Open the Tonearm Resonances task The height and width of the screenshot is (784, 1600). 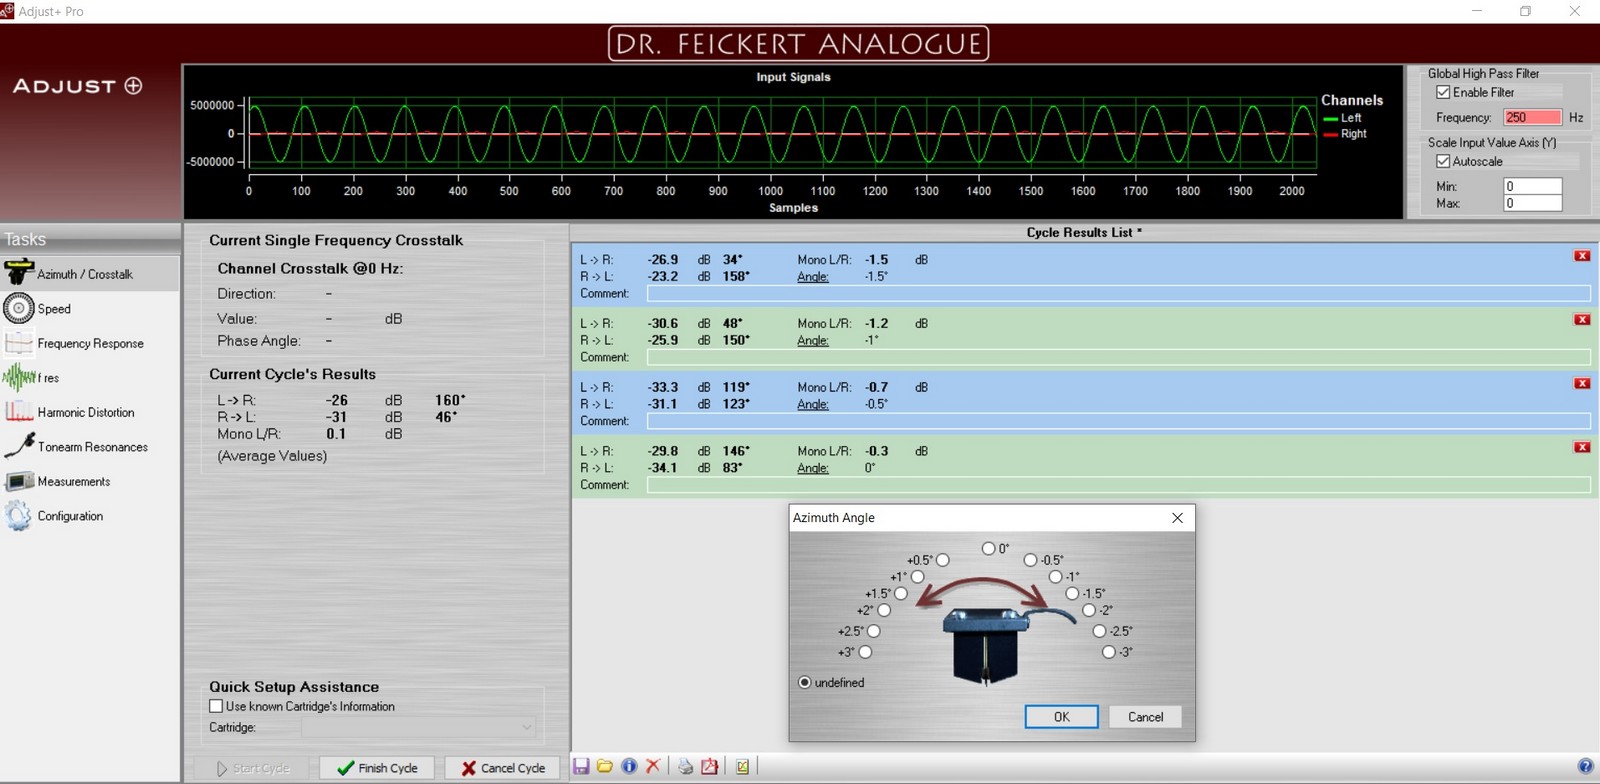point(92,447)
